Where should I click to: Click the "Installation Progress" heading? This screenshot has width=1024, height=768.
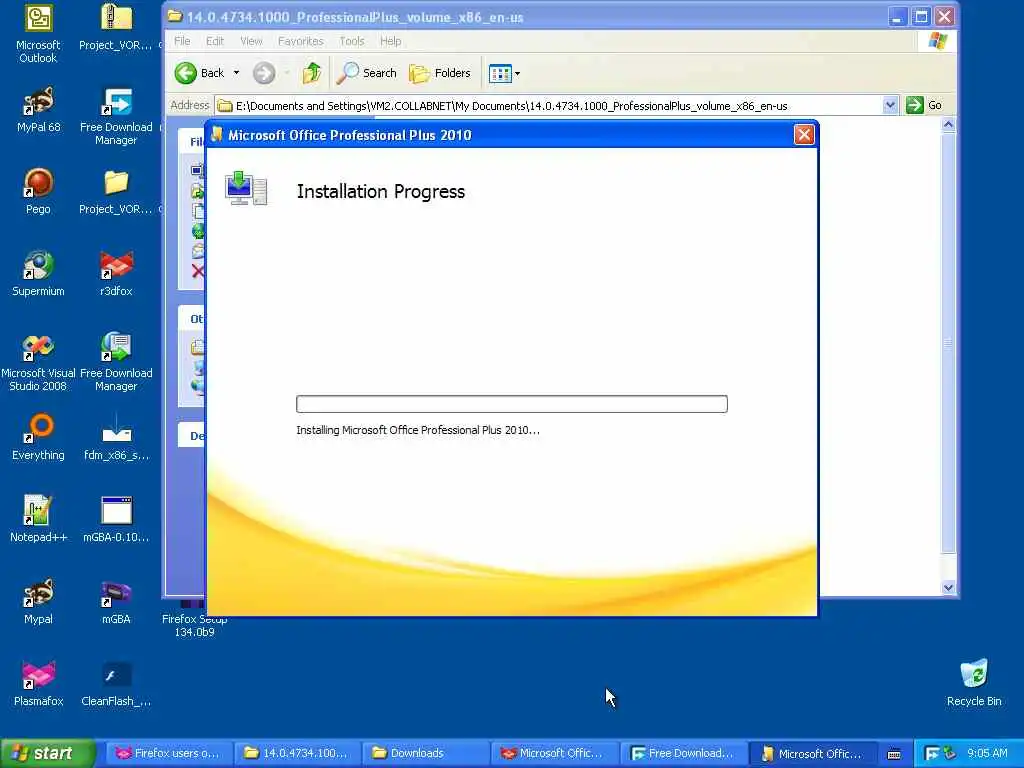point(381,191)
